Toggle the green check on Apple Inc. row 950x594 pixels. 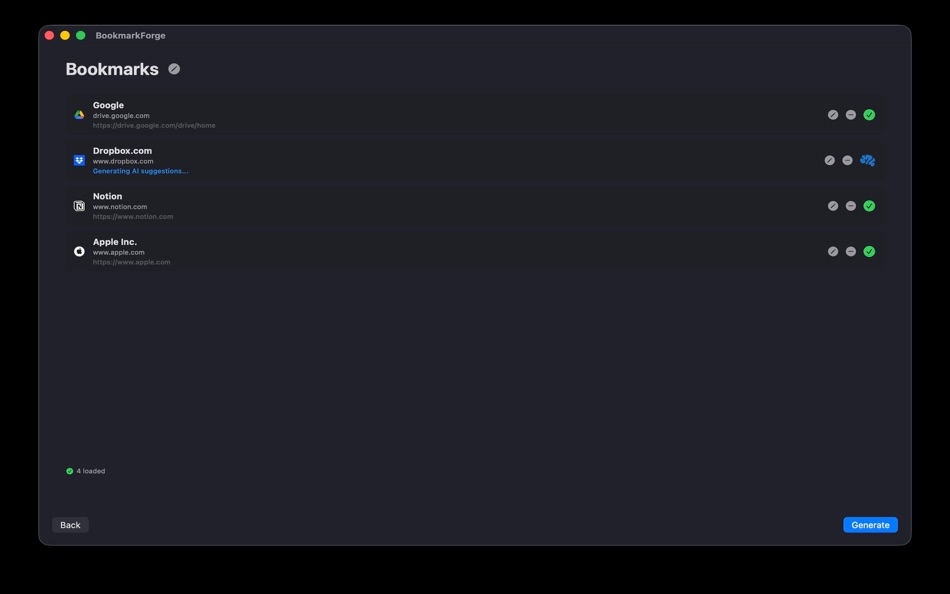pyautogui.click(x=869, y=251)
